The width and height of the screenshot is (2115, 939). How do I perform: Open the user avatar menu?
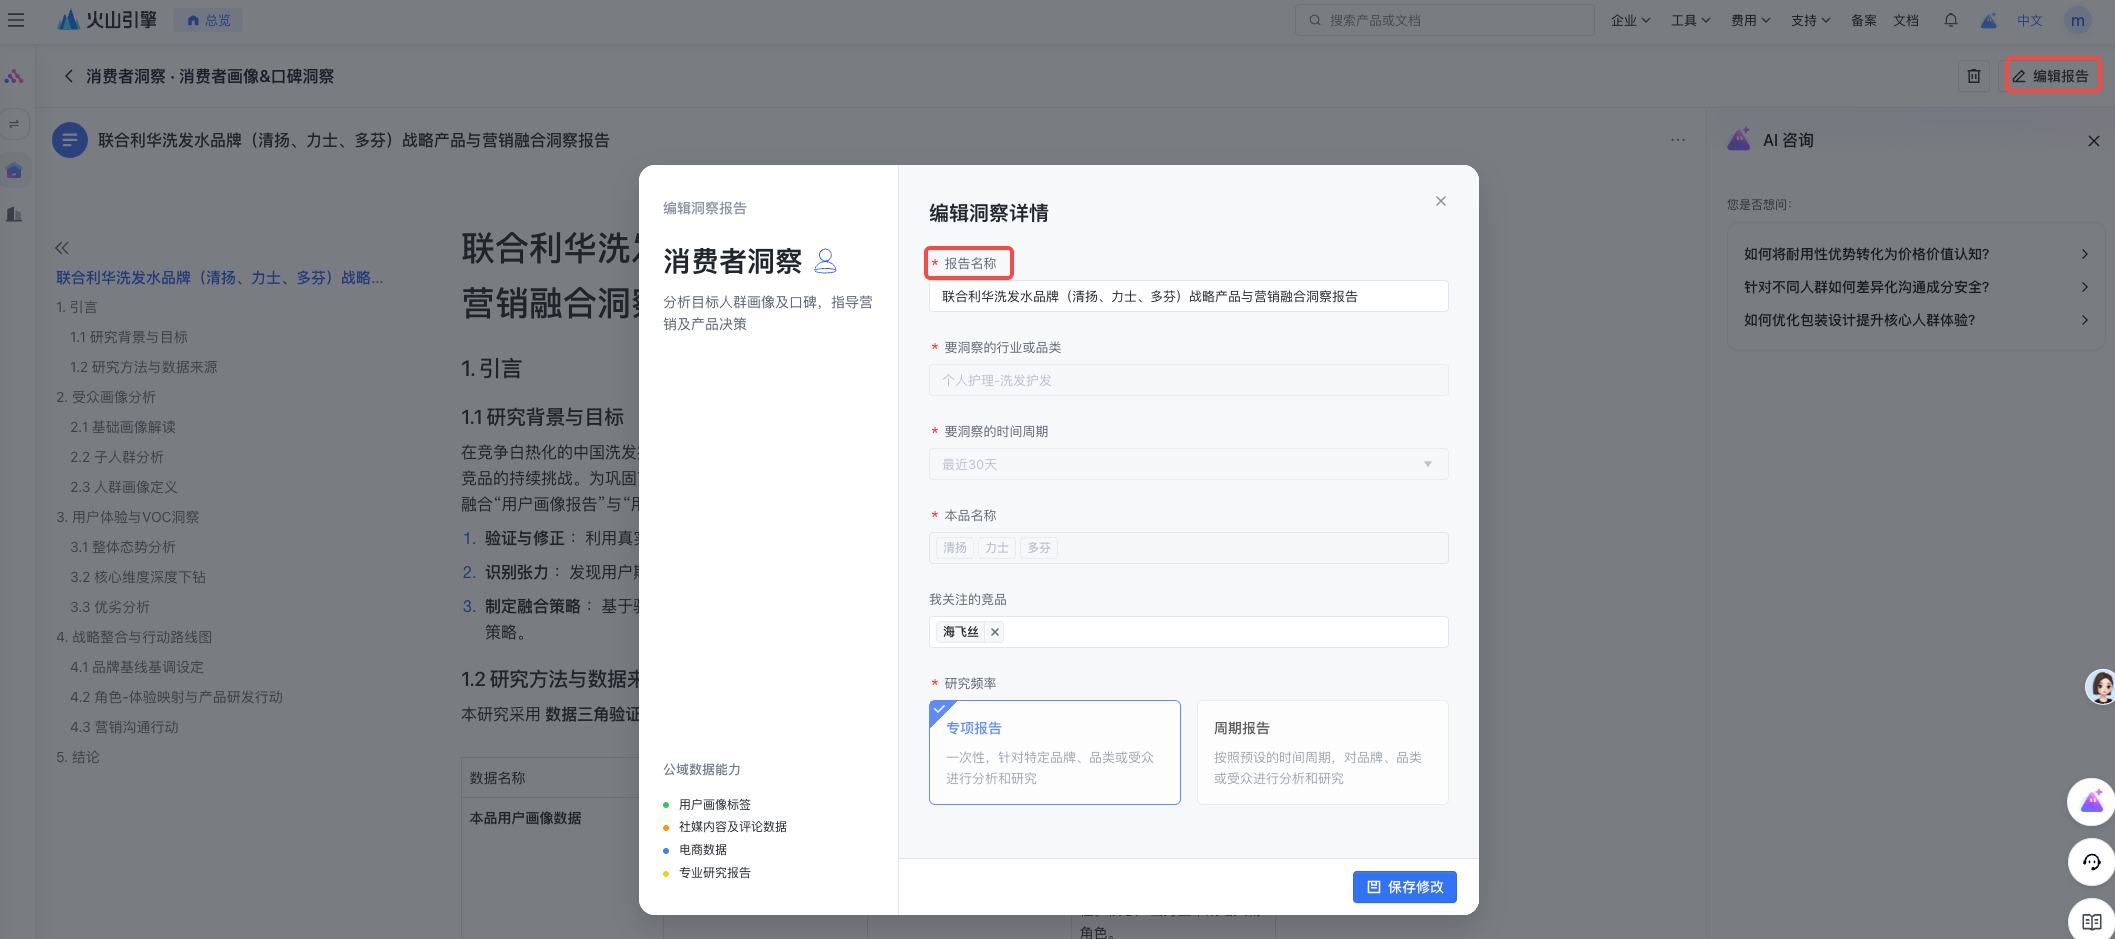(2078, 20)
